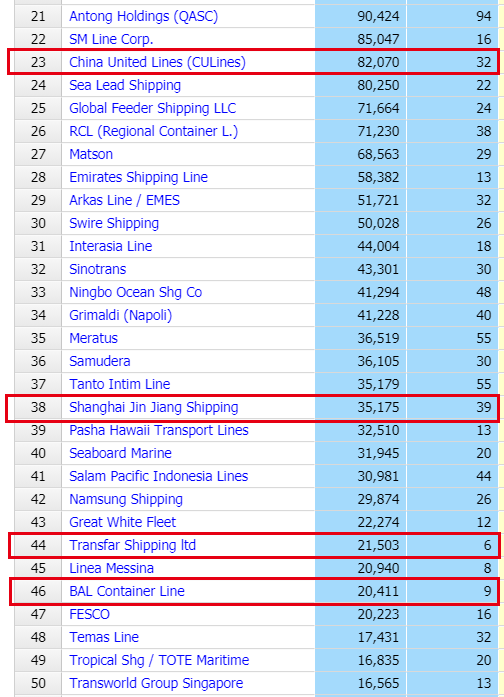Select the TEU value 71,230

coord(378,132)
